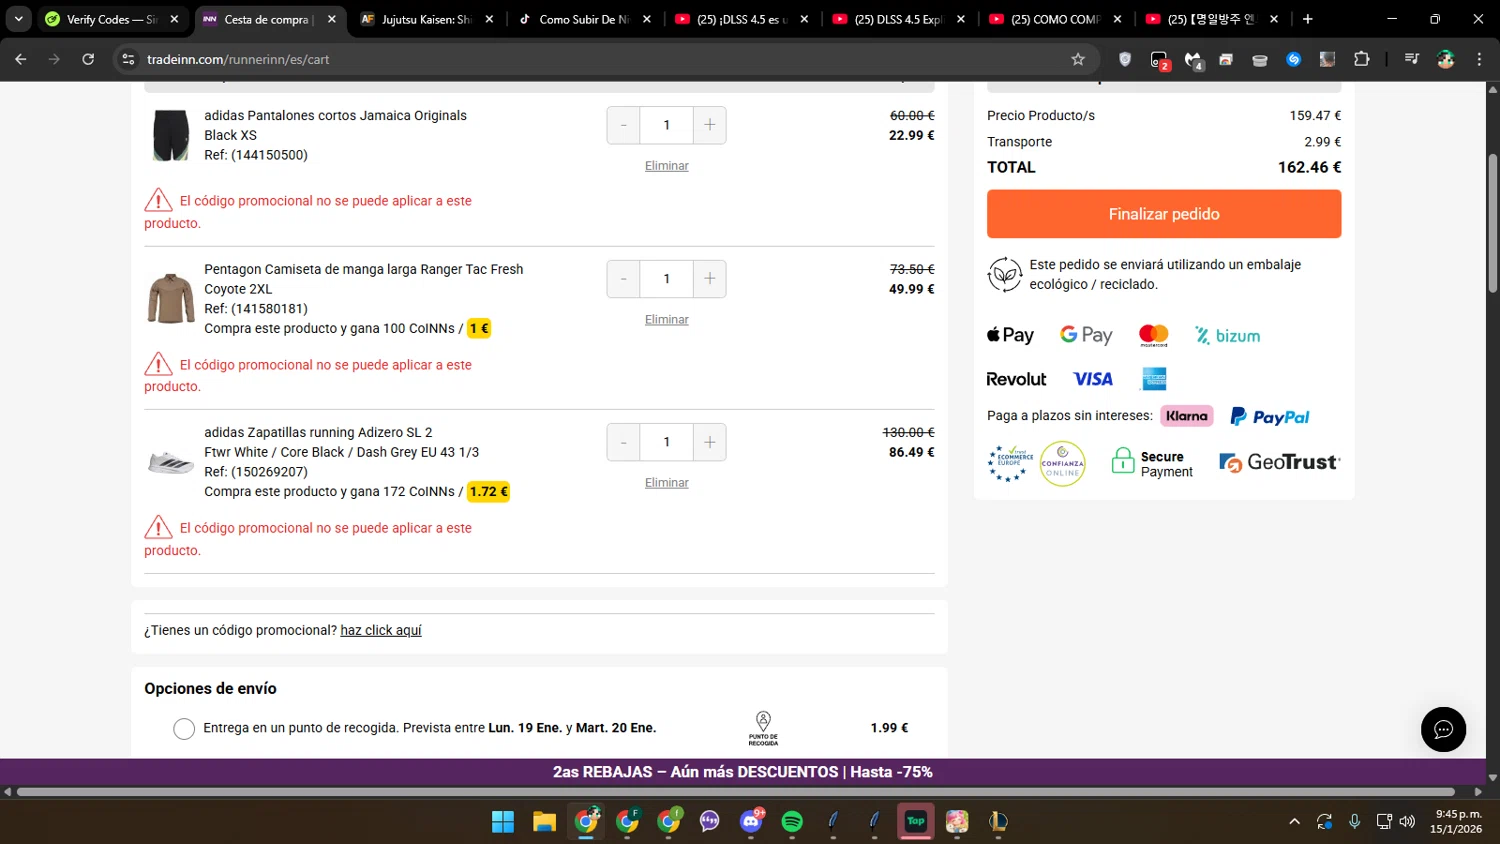Screen dimensions: 1500x844
Task: Click the PayPal logo
Action: pos(1269,417)
